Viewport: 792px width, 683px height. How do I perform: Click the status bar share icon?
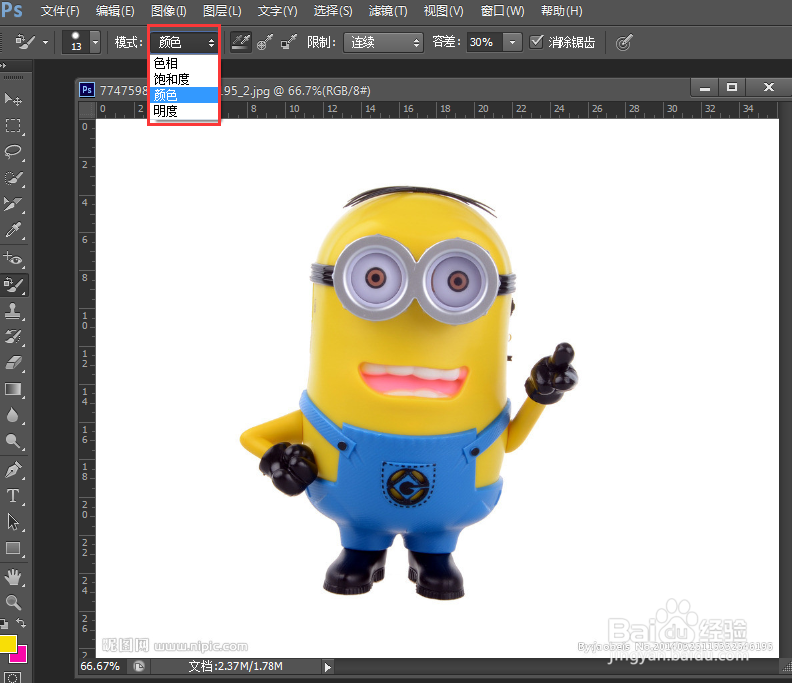coord(139,666)
